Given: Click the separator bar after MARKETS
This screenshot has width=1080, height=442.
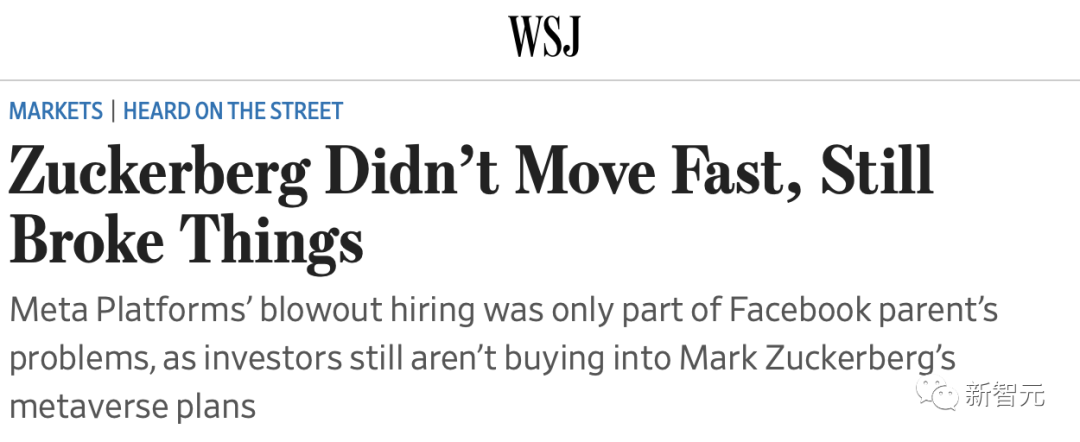Looking at the screenshot, I should click(113, 111).
